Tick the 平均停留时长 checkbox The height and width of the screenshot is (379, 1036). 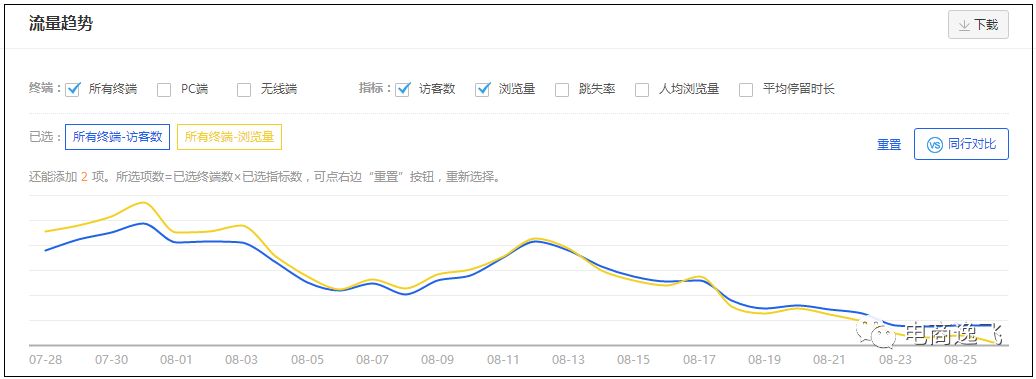(746, 89)
